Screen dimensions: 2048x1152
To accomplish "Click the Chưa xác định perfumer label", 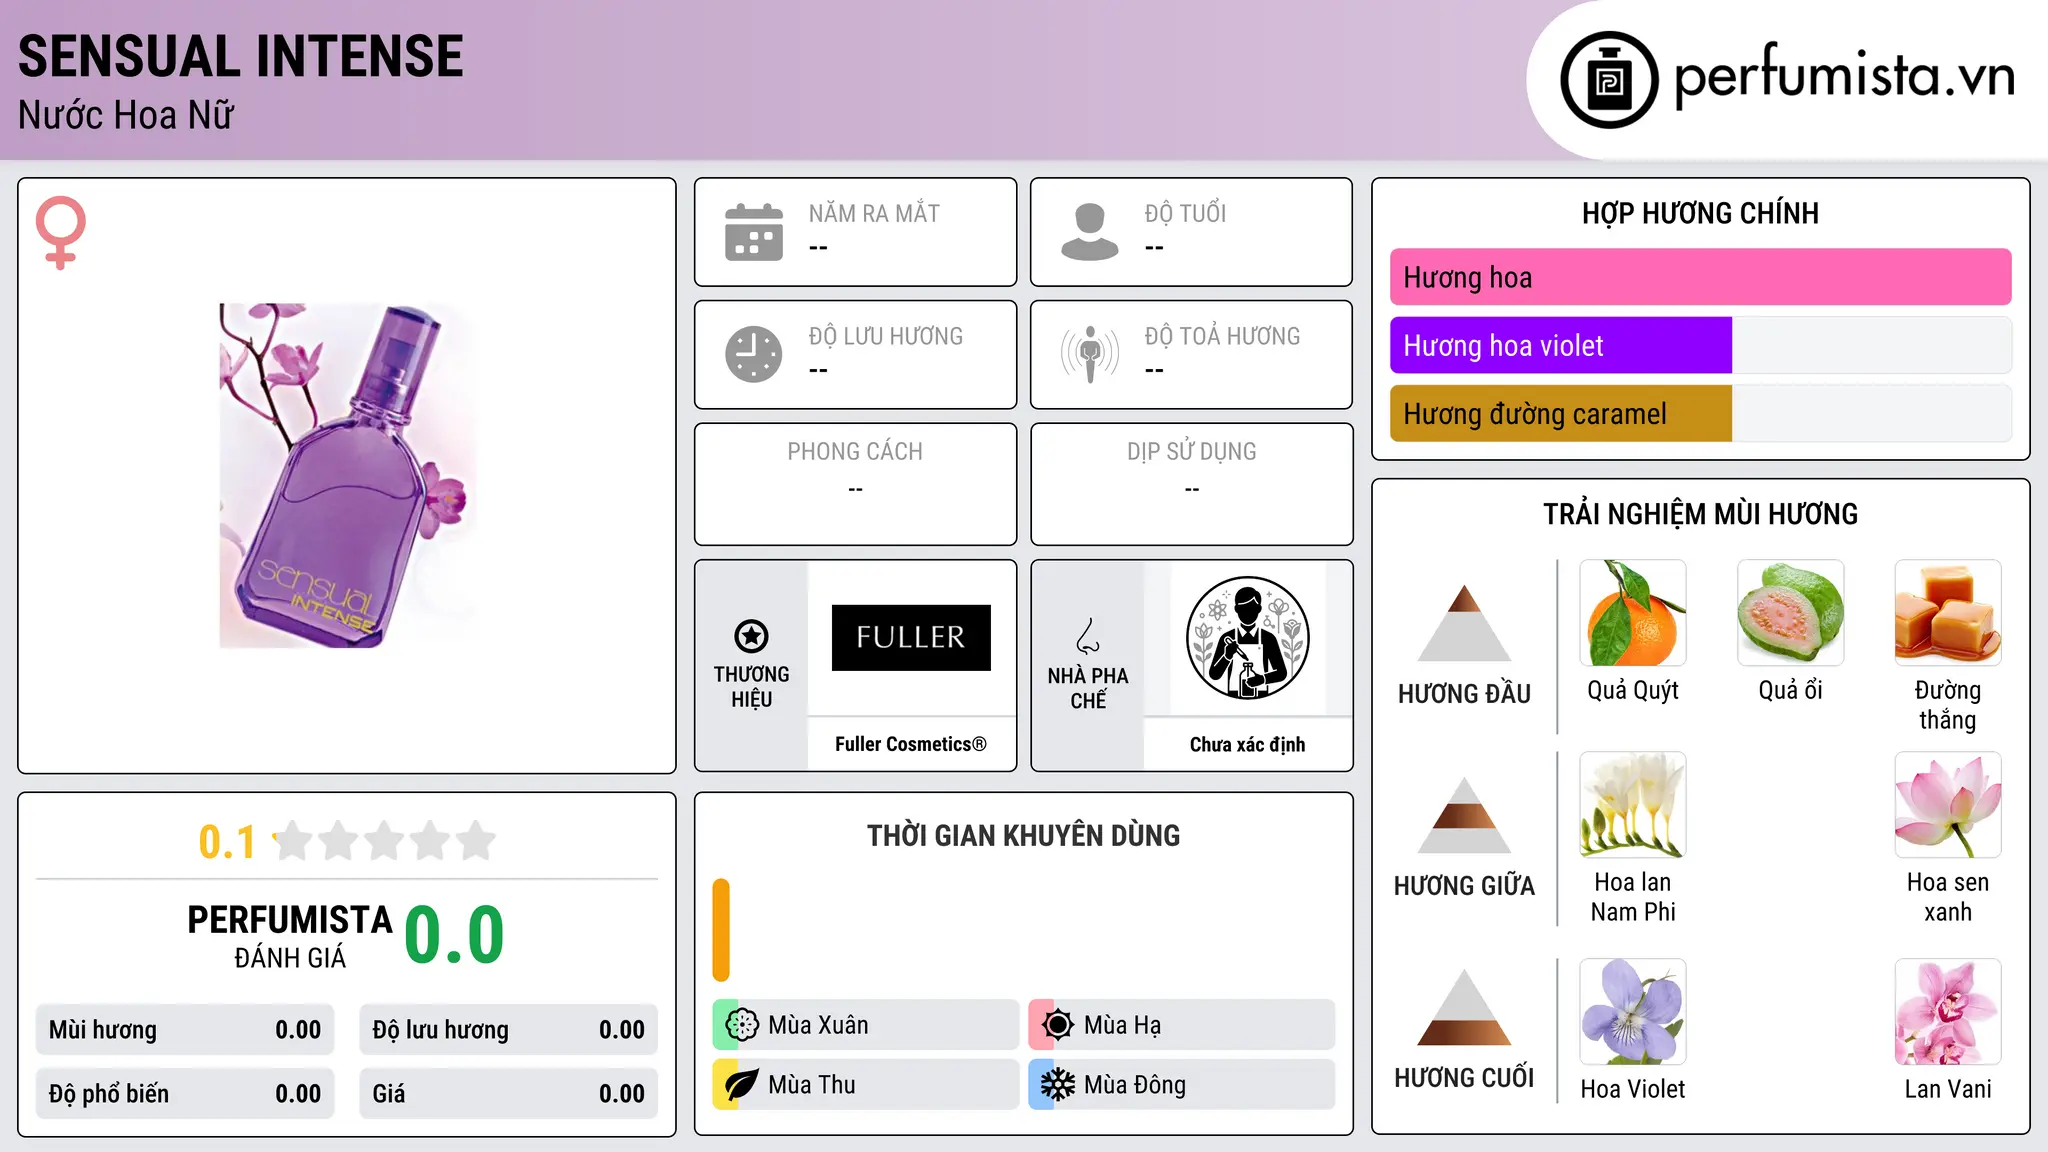I will 1248,744.
